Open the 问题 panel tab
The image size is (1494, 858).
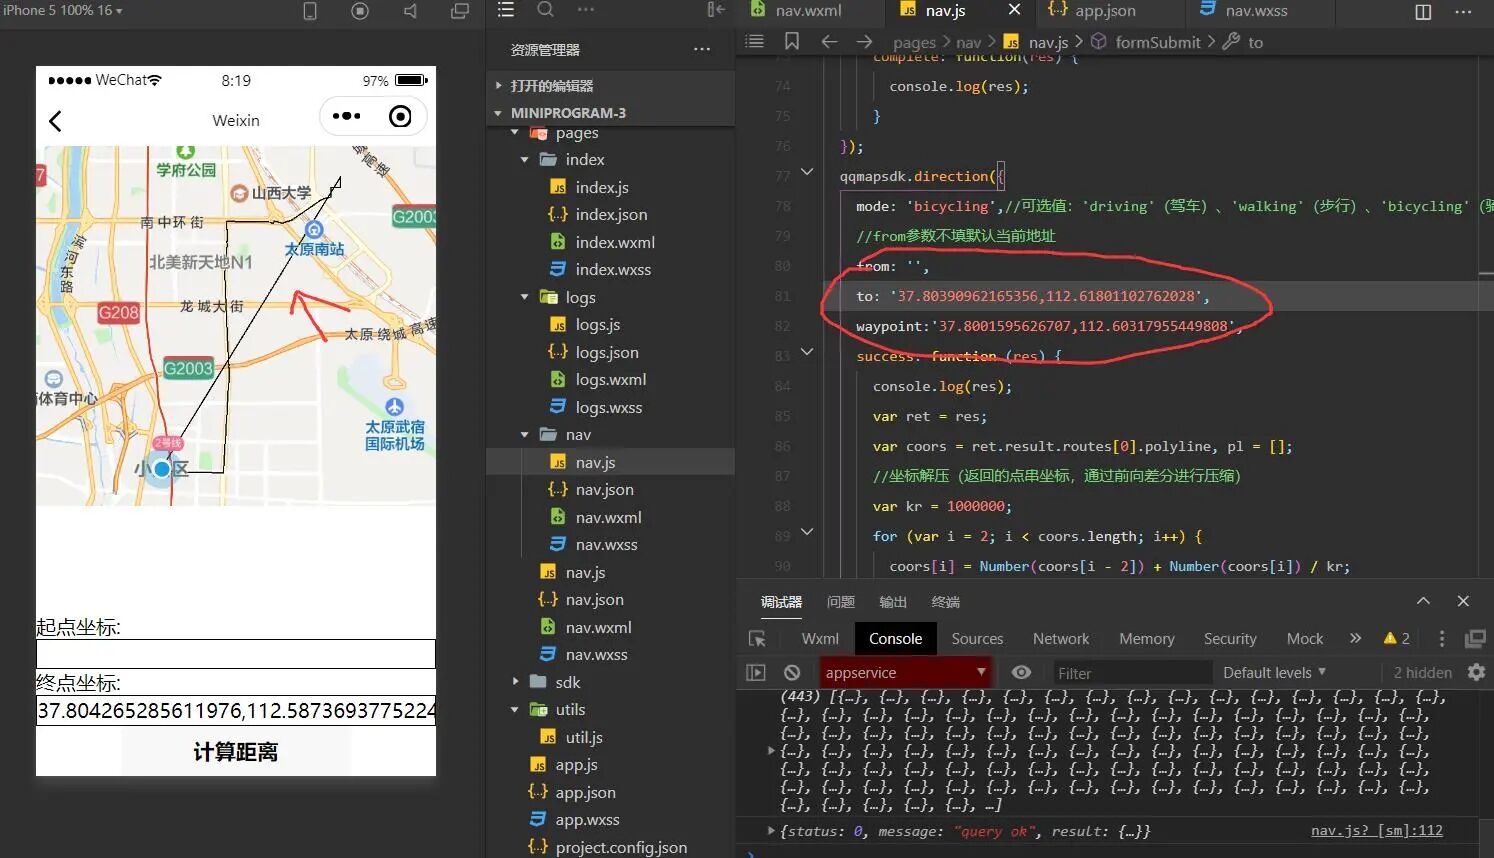841,602
